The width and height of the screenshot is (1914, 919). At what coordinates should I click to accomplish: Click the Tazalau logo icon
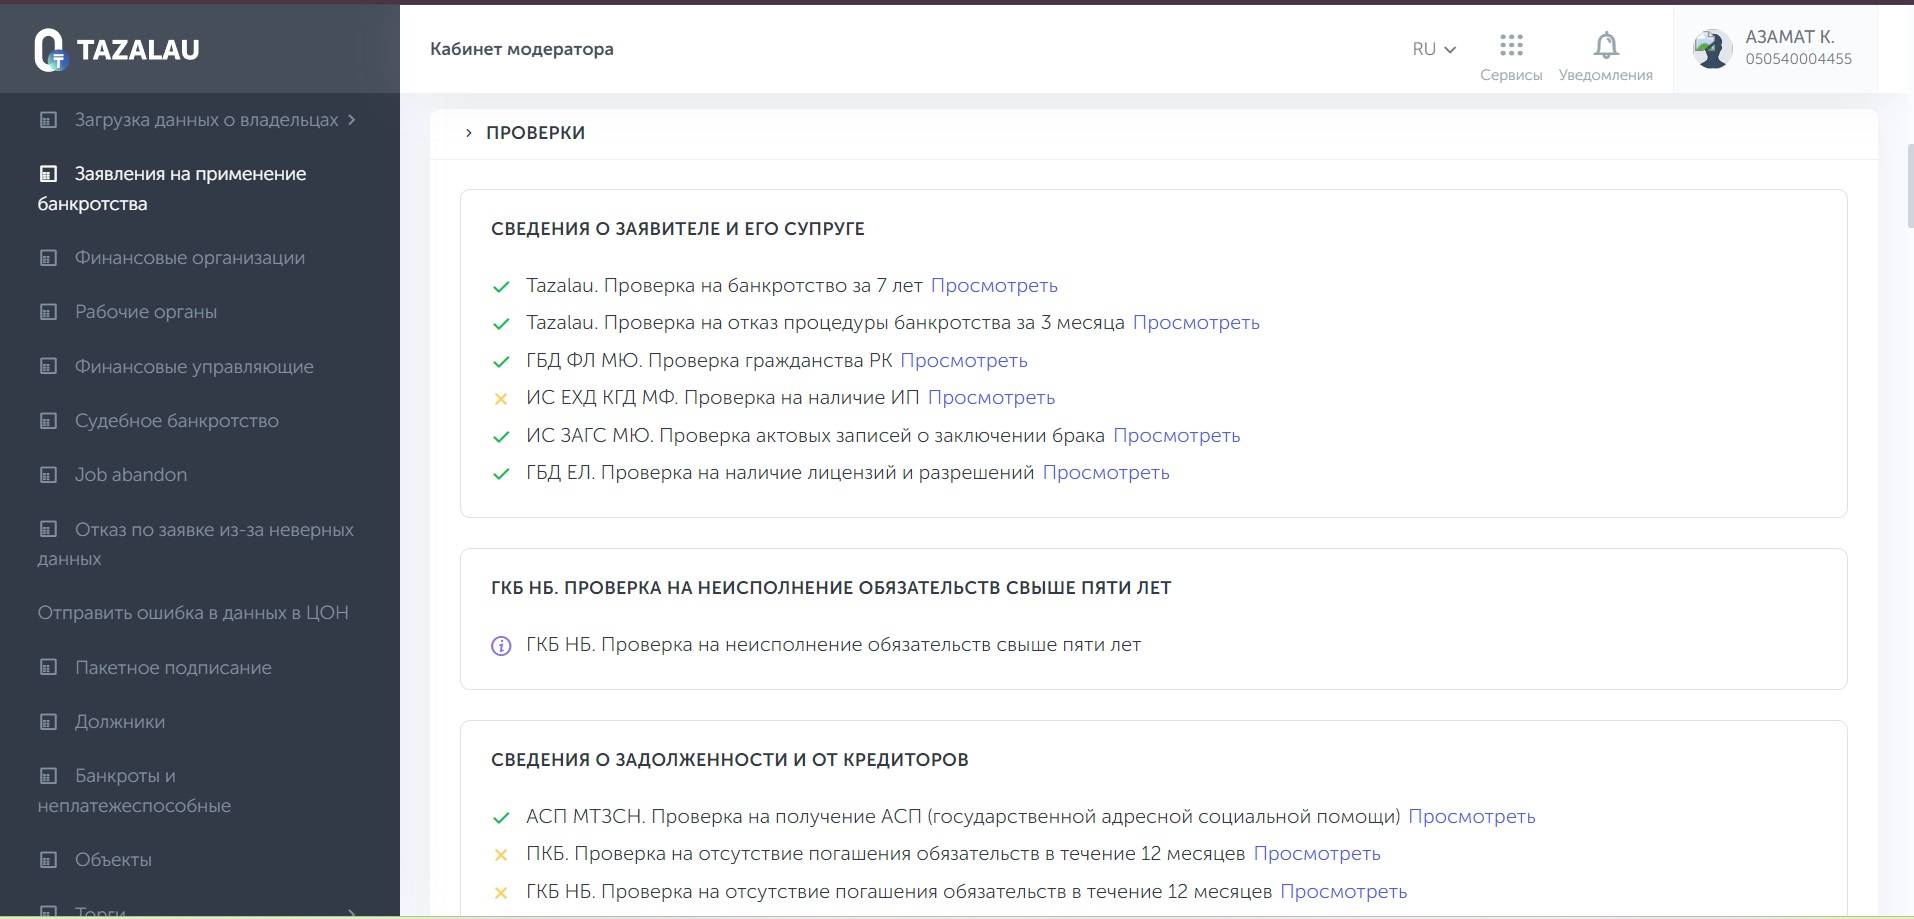(x=49, y=49)
